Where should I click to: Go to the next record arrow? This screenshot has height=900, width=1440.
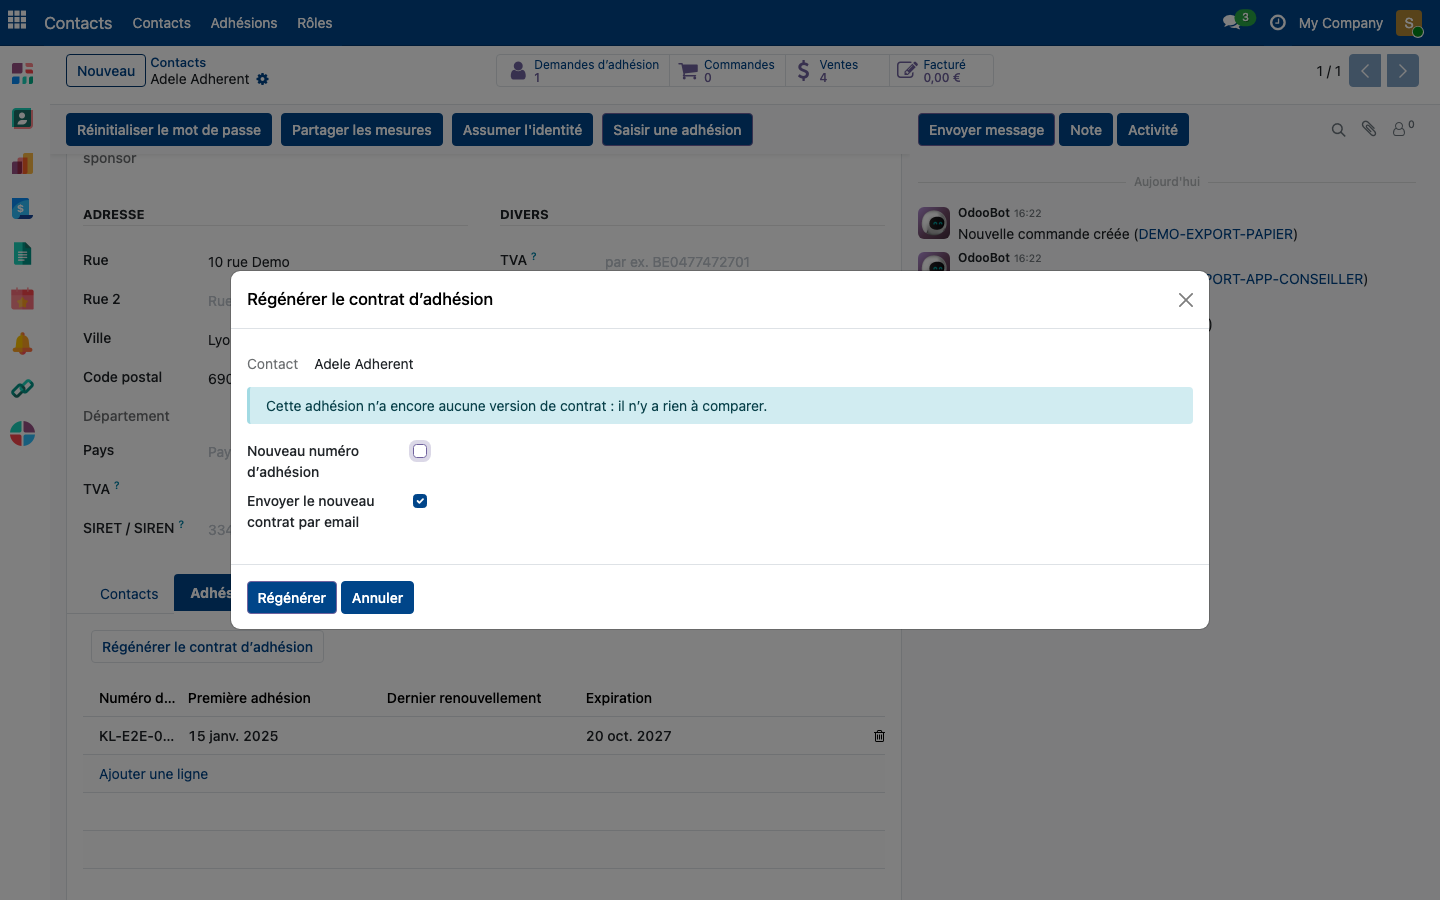pos(1402,71)
